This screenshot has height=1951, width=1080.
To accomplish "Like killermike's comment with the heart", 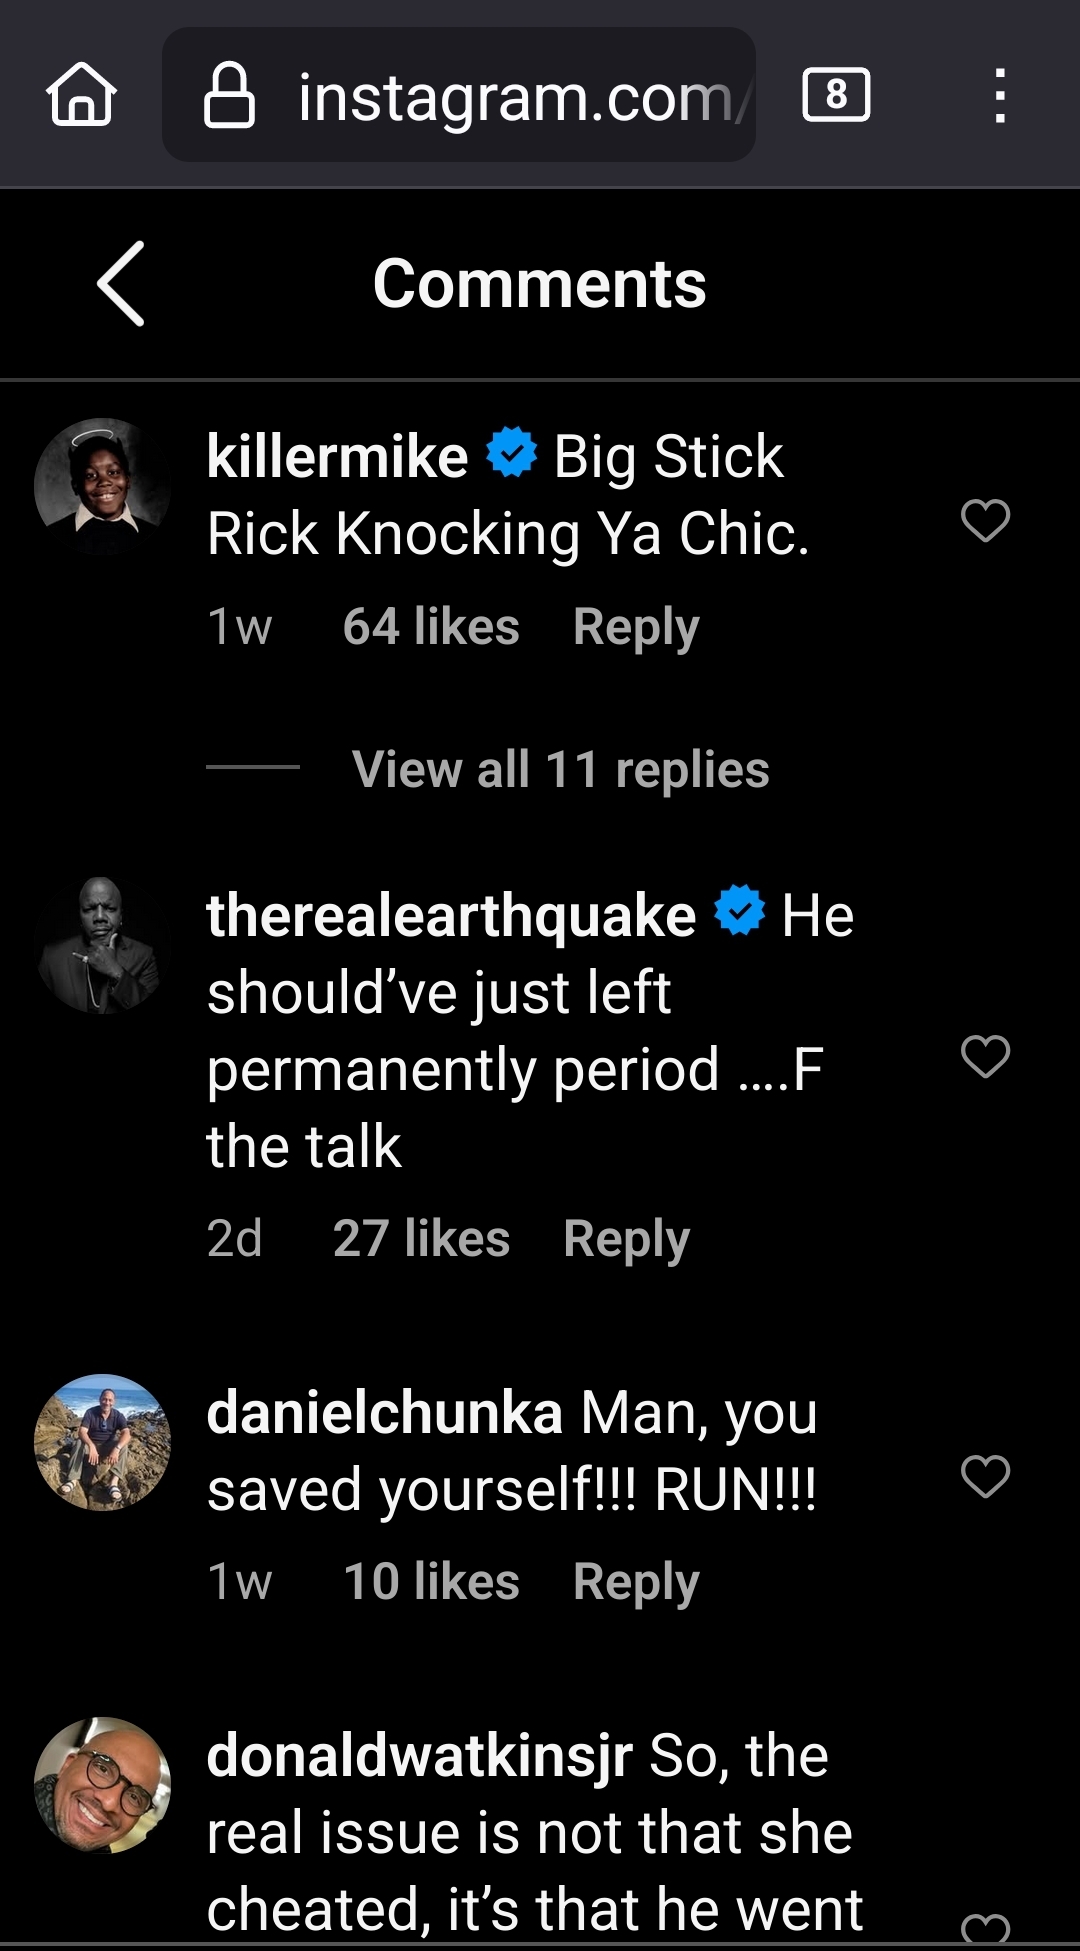I will [x=985, y=520].
